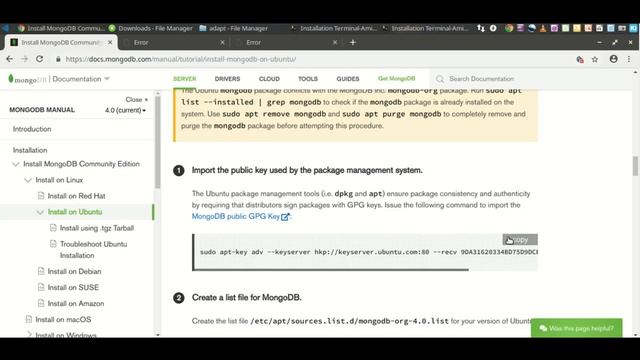Close the first Error tab
The height and width of the screenshot is (360, 640).
click(222, 42)
